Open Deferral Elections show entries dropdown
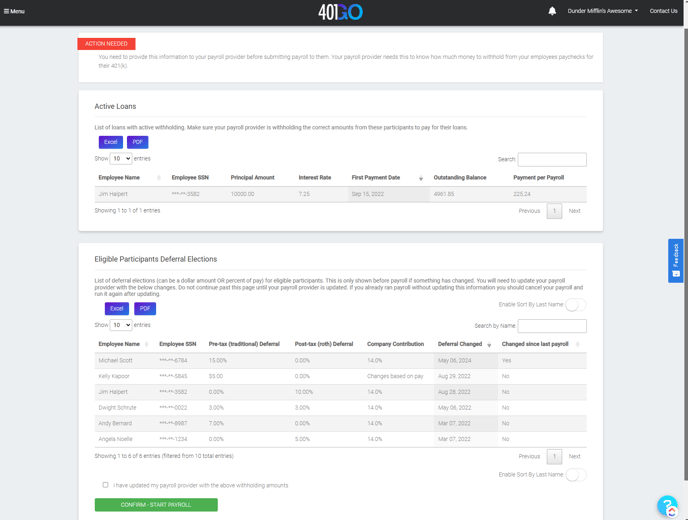Screen dimensions: 688x520 point(121,325)
